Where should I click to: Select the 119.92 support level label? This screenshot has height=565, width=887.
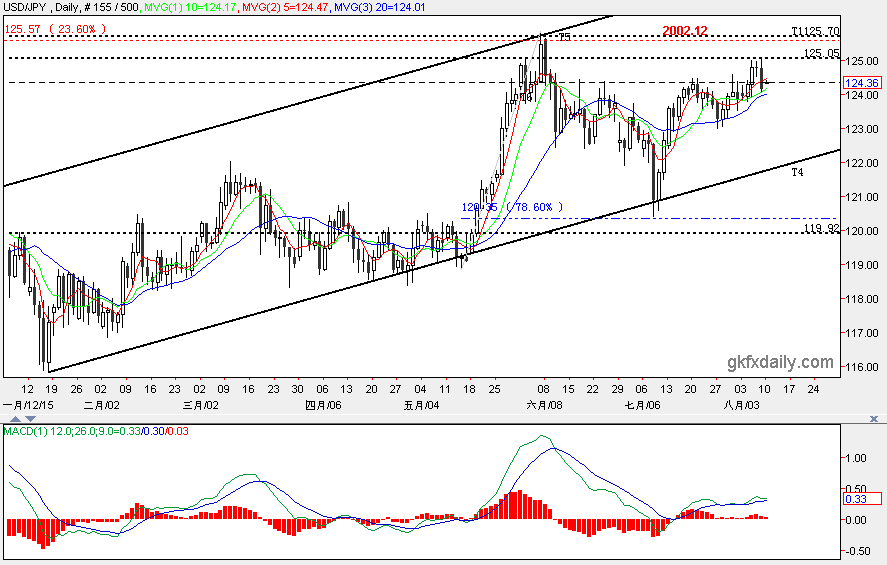coord(821,228)
